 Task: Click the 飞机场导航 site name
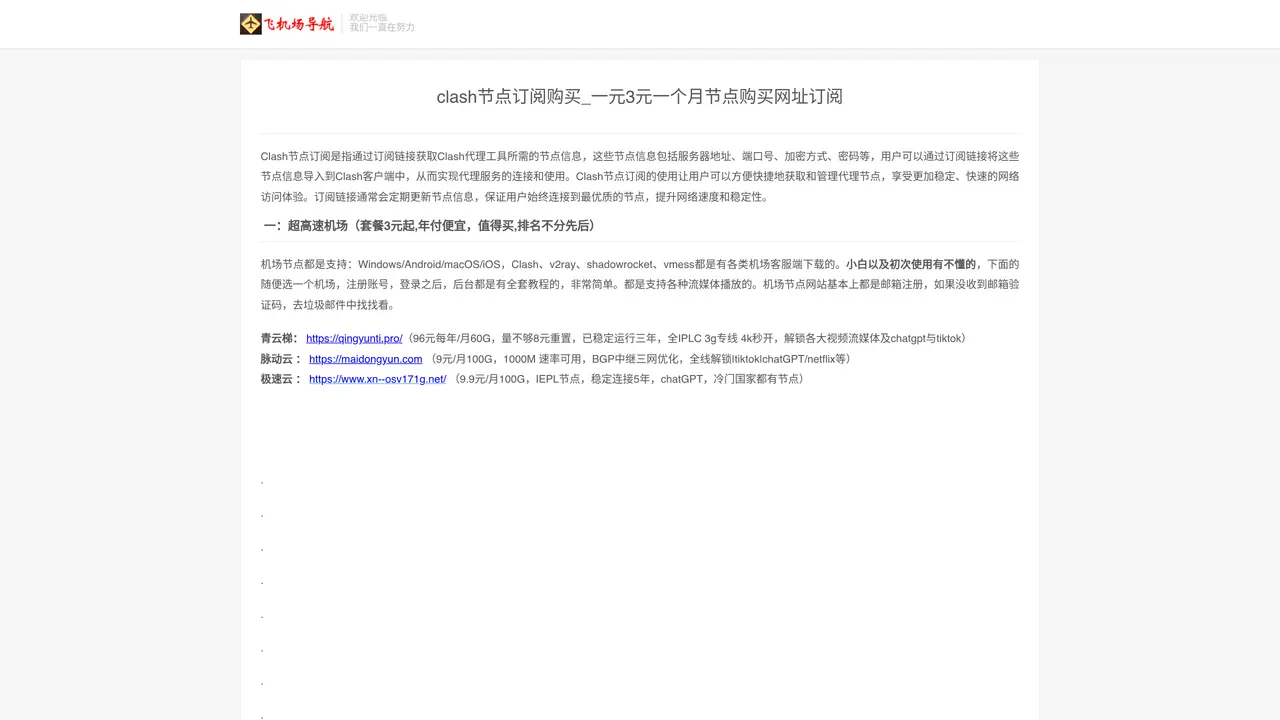tap(299, 24)
